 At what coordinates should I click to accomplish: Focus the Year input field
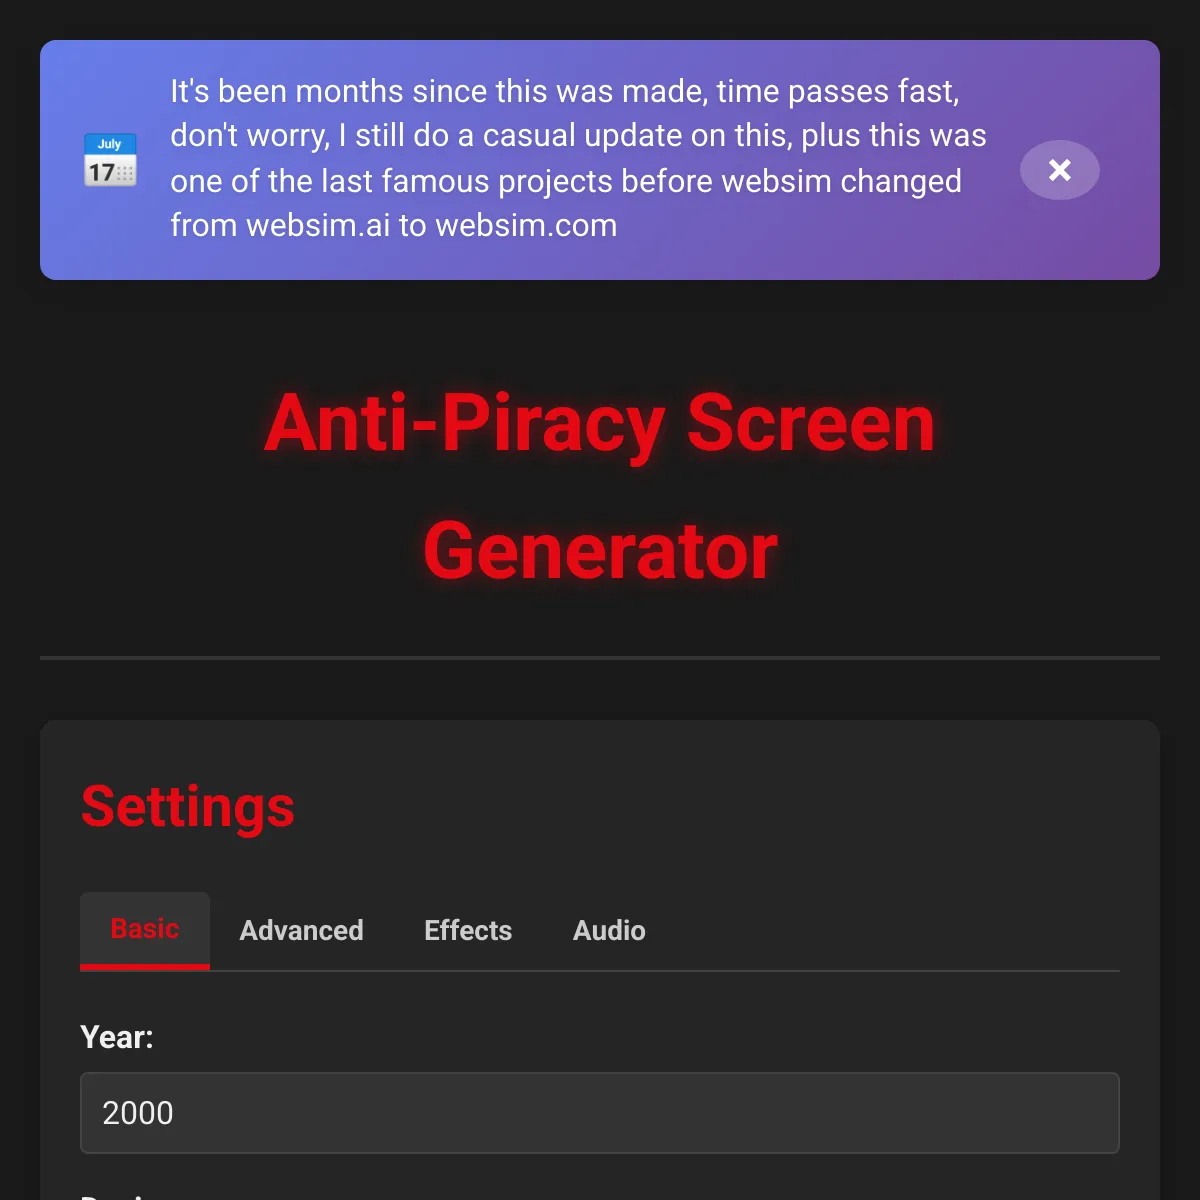[x=600, y=1113]
